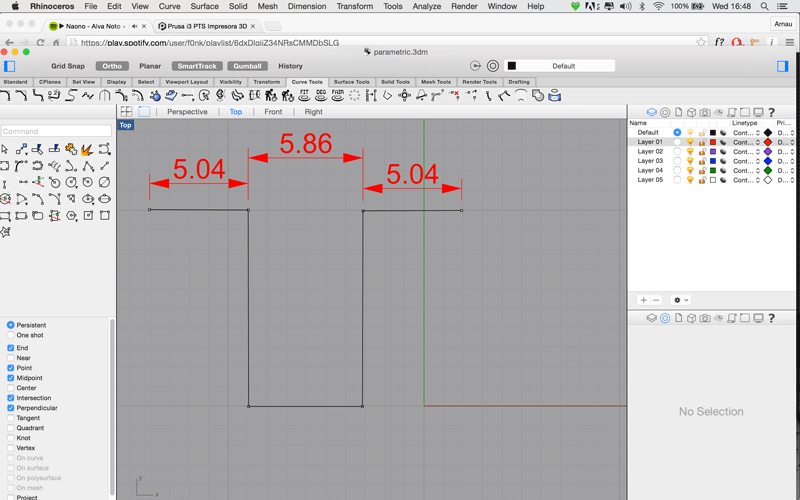Image resolution: width=800 pixels, height=500 pixels.
Task: Select the orange puzzle-piece join tool
Action: 71,149
